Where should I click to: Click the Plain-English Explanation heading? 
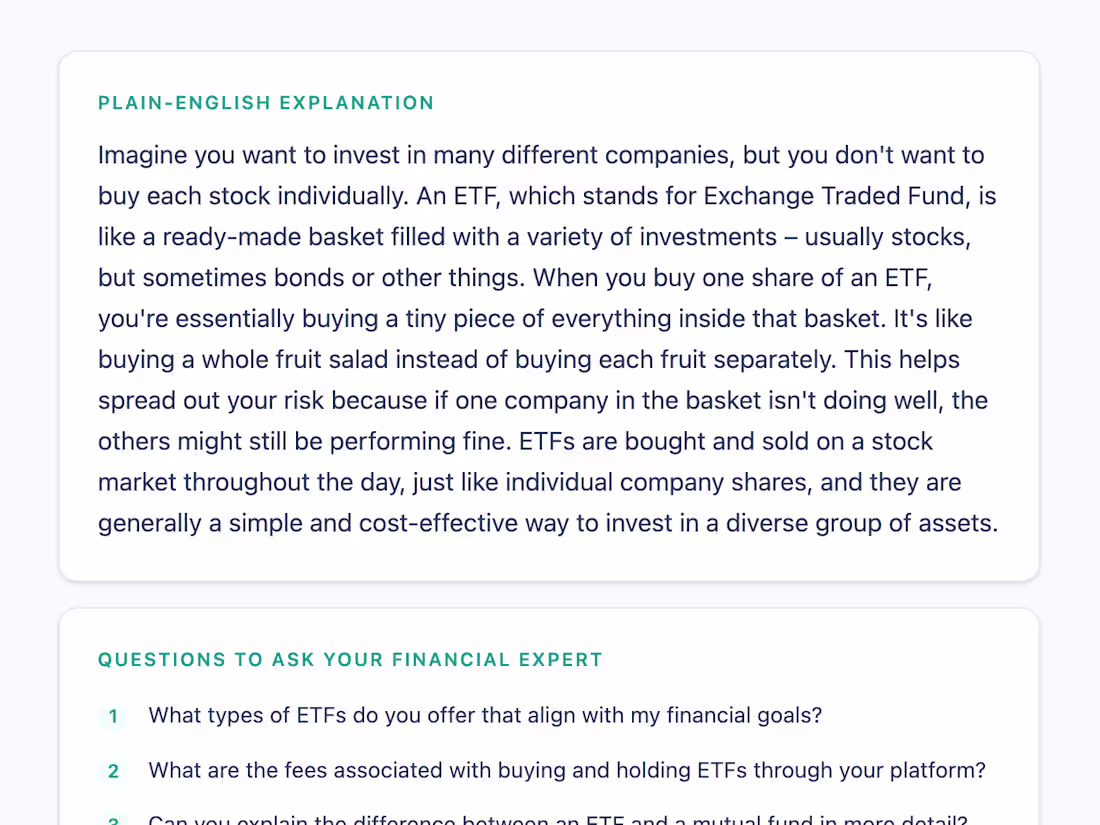(266, 103)
